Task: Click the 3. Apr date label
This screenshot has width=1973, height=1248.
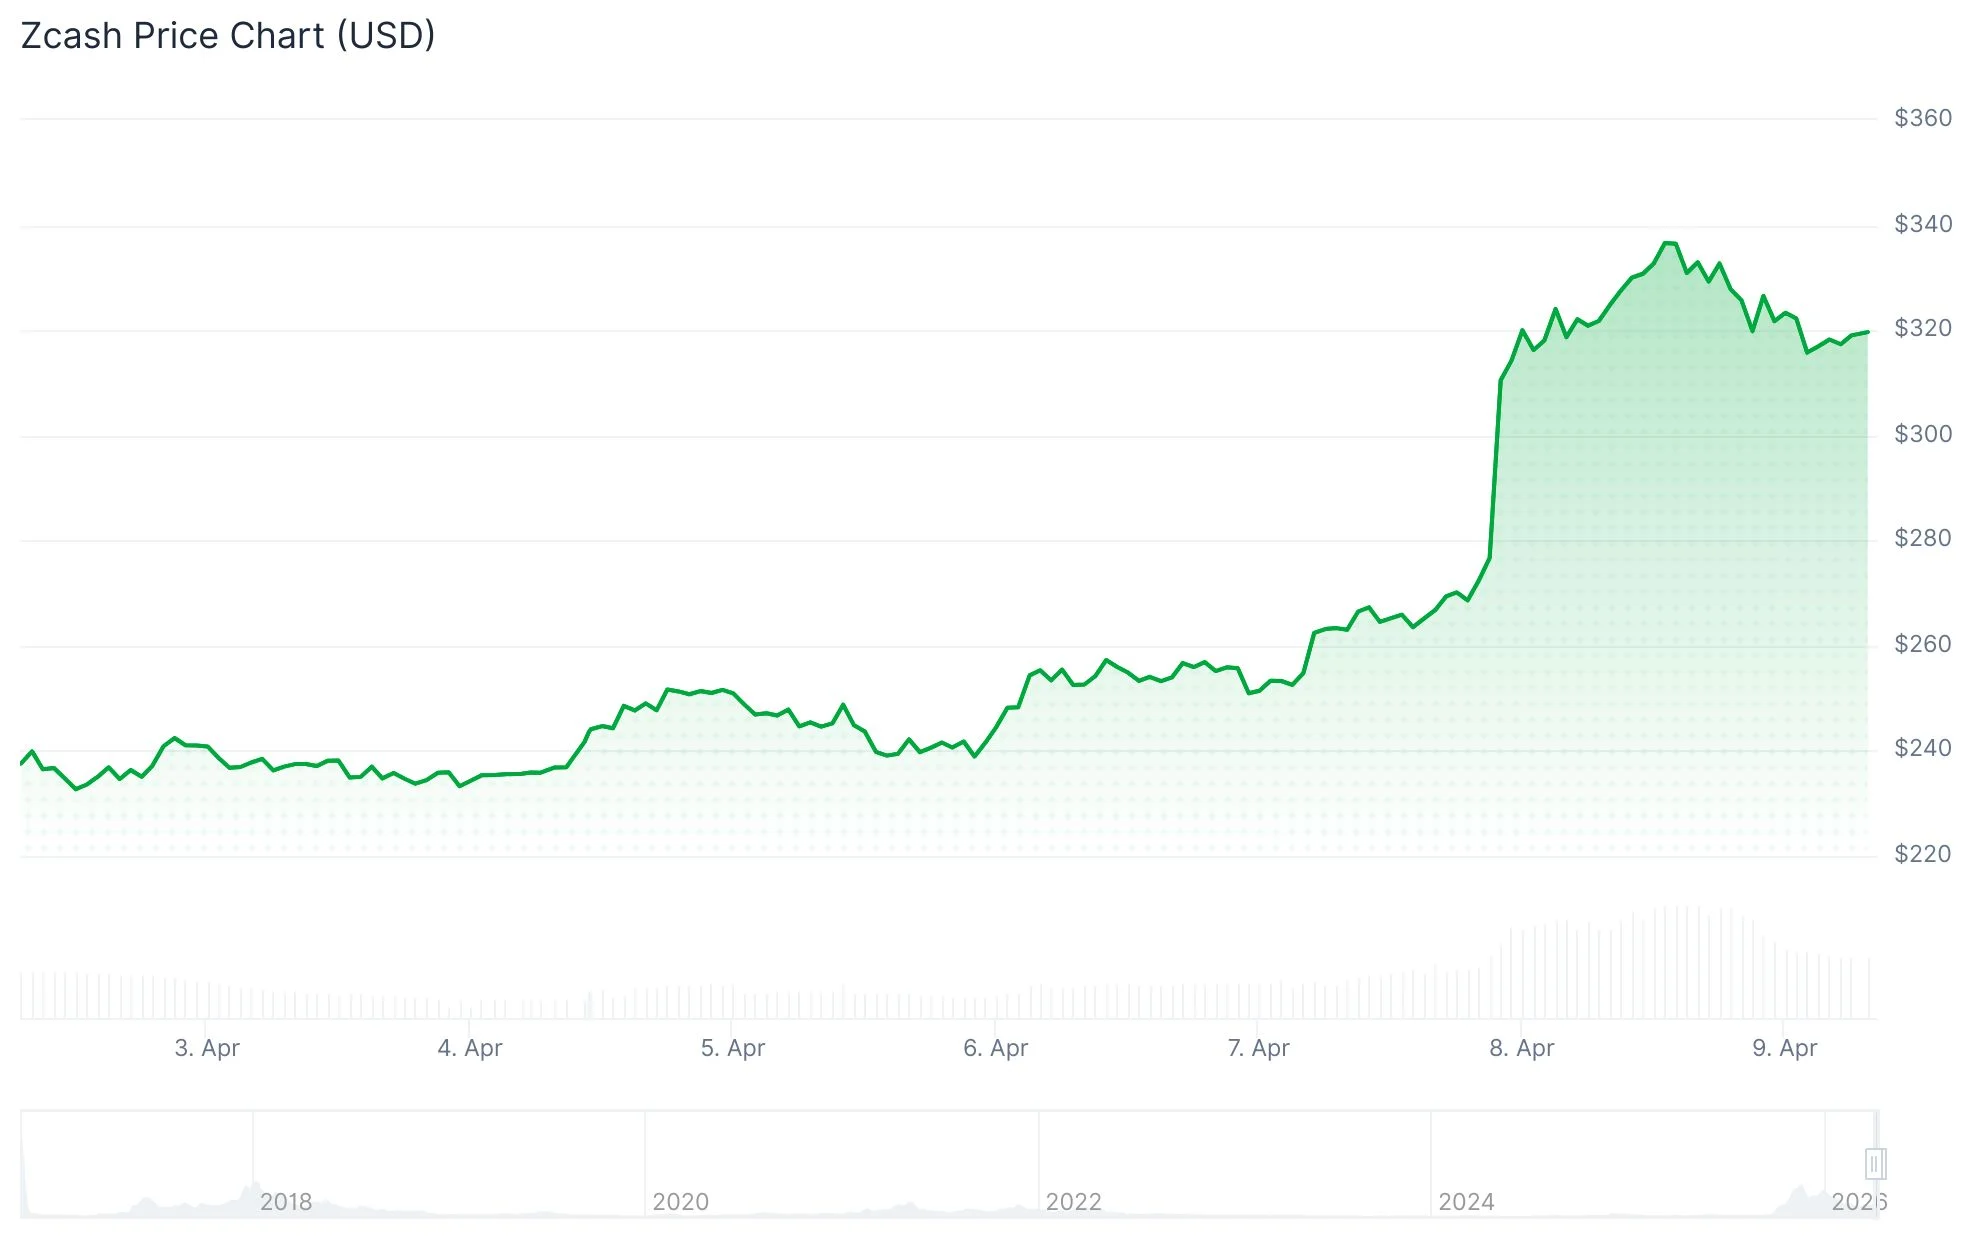Action: click(207, 1048)
